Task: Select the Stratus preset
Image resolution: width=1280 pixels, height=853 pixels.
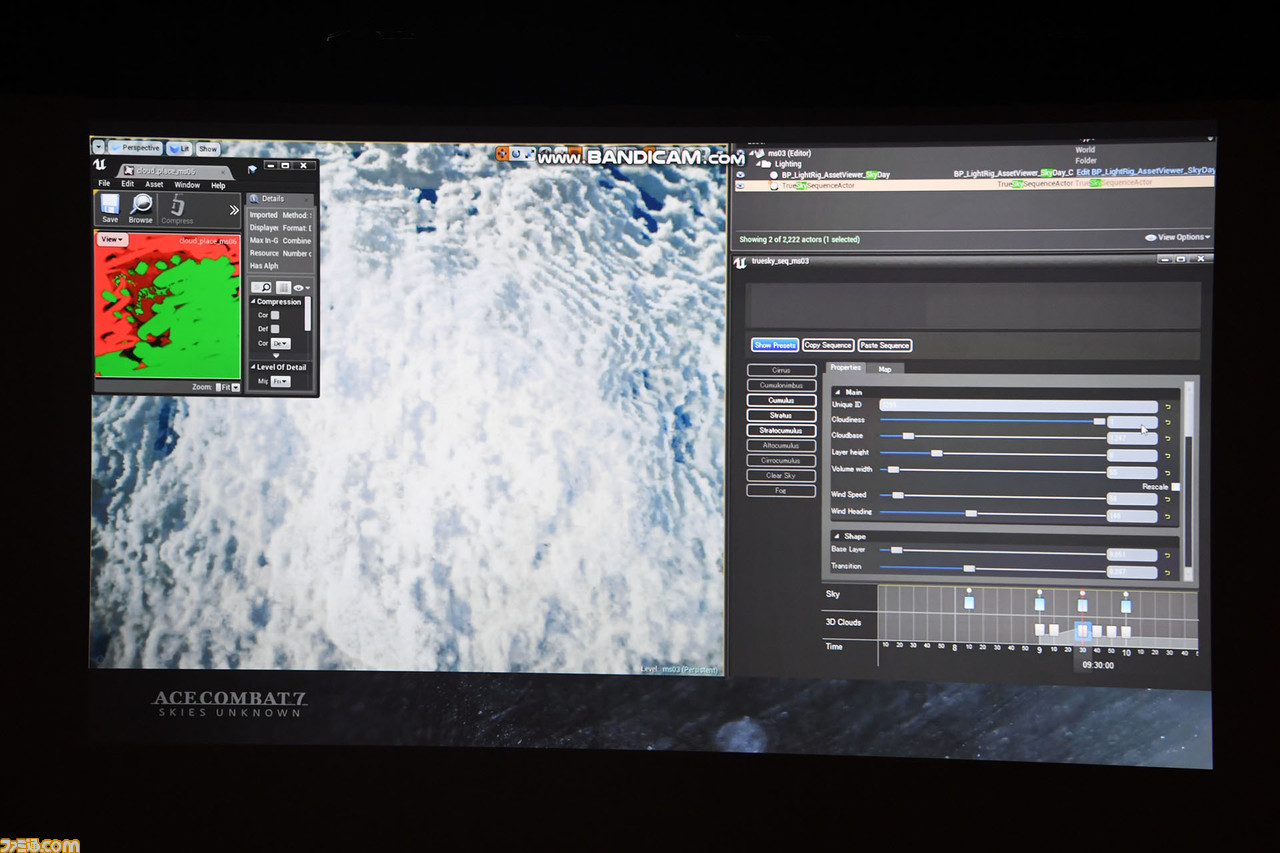Action: 781,415
